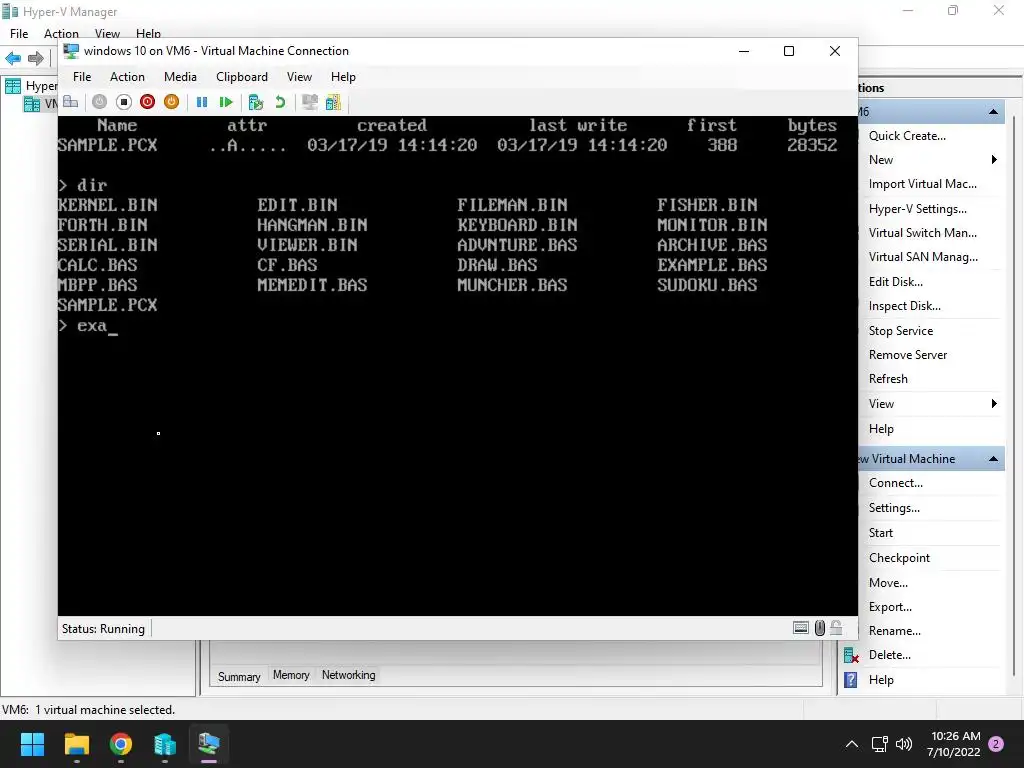Screen dimensions: 1024x768
Task: Click the greyed Start VM toolbar icon
Action: tap(99, 102)
